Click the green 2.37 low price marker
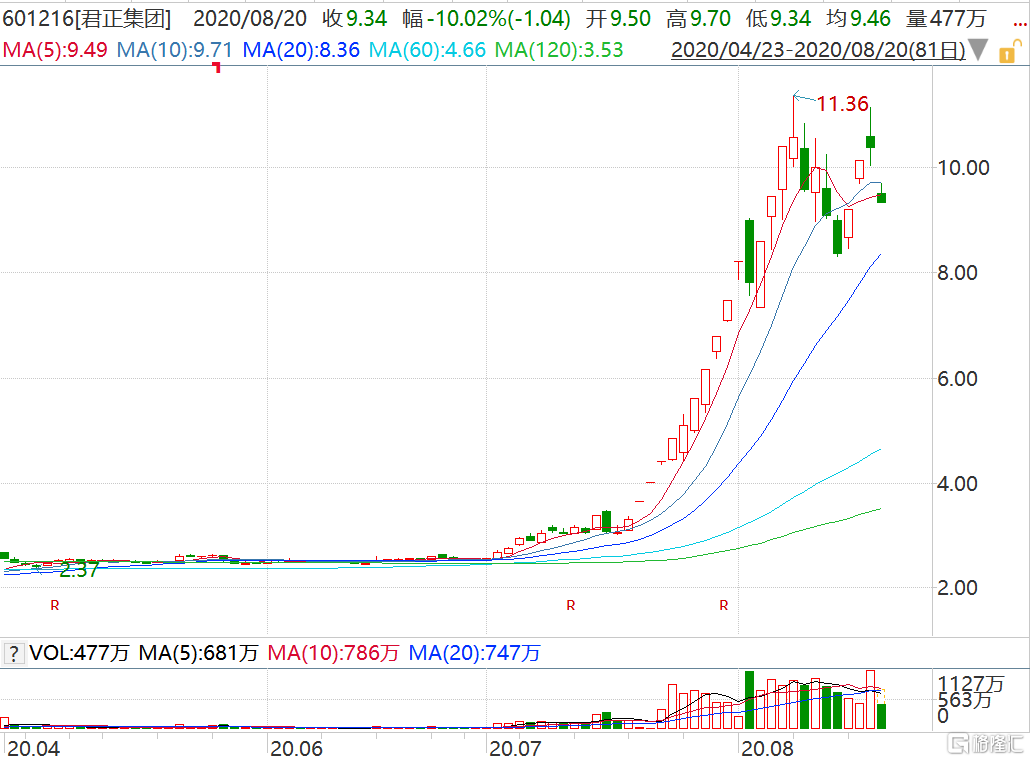 (x=79, y=571)
